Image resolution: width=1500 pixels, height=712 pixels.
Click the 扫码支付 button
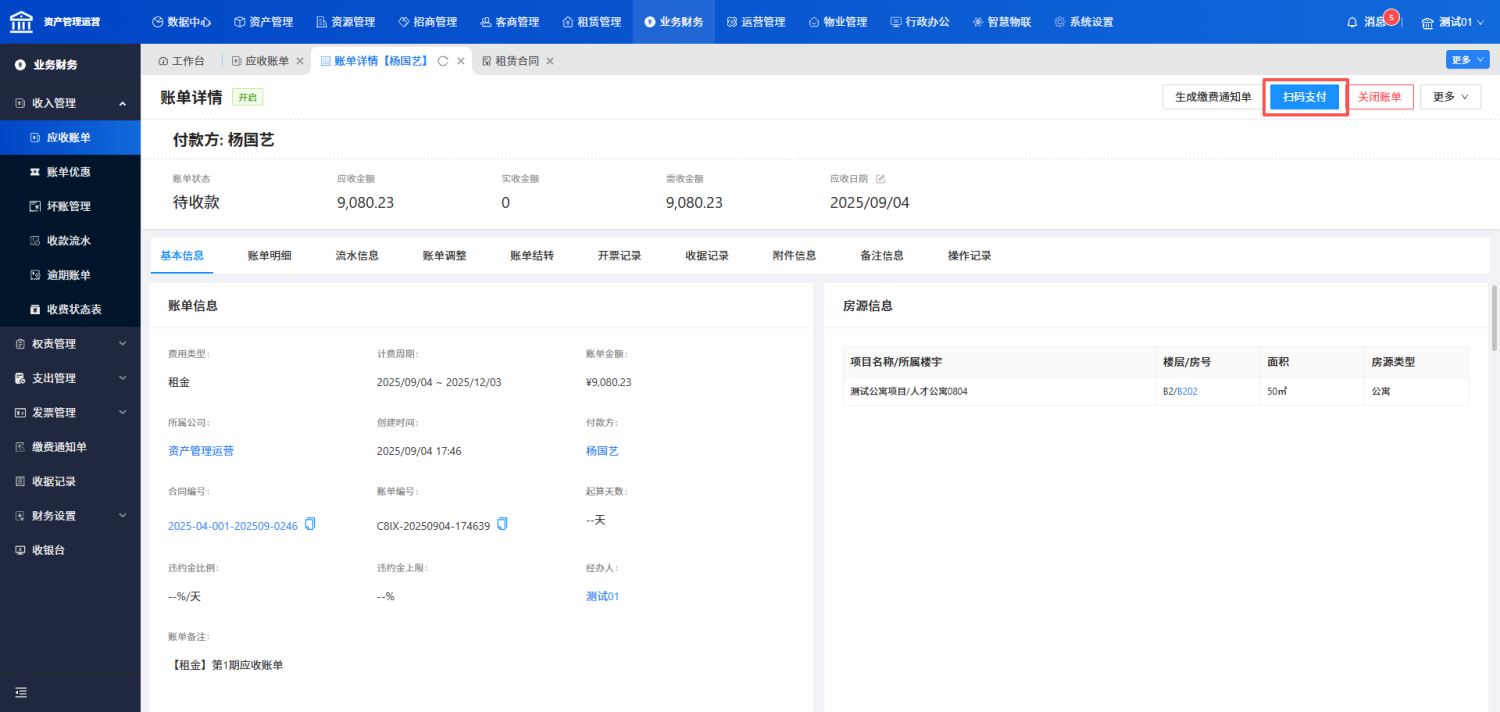(1305, 97)
